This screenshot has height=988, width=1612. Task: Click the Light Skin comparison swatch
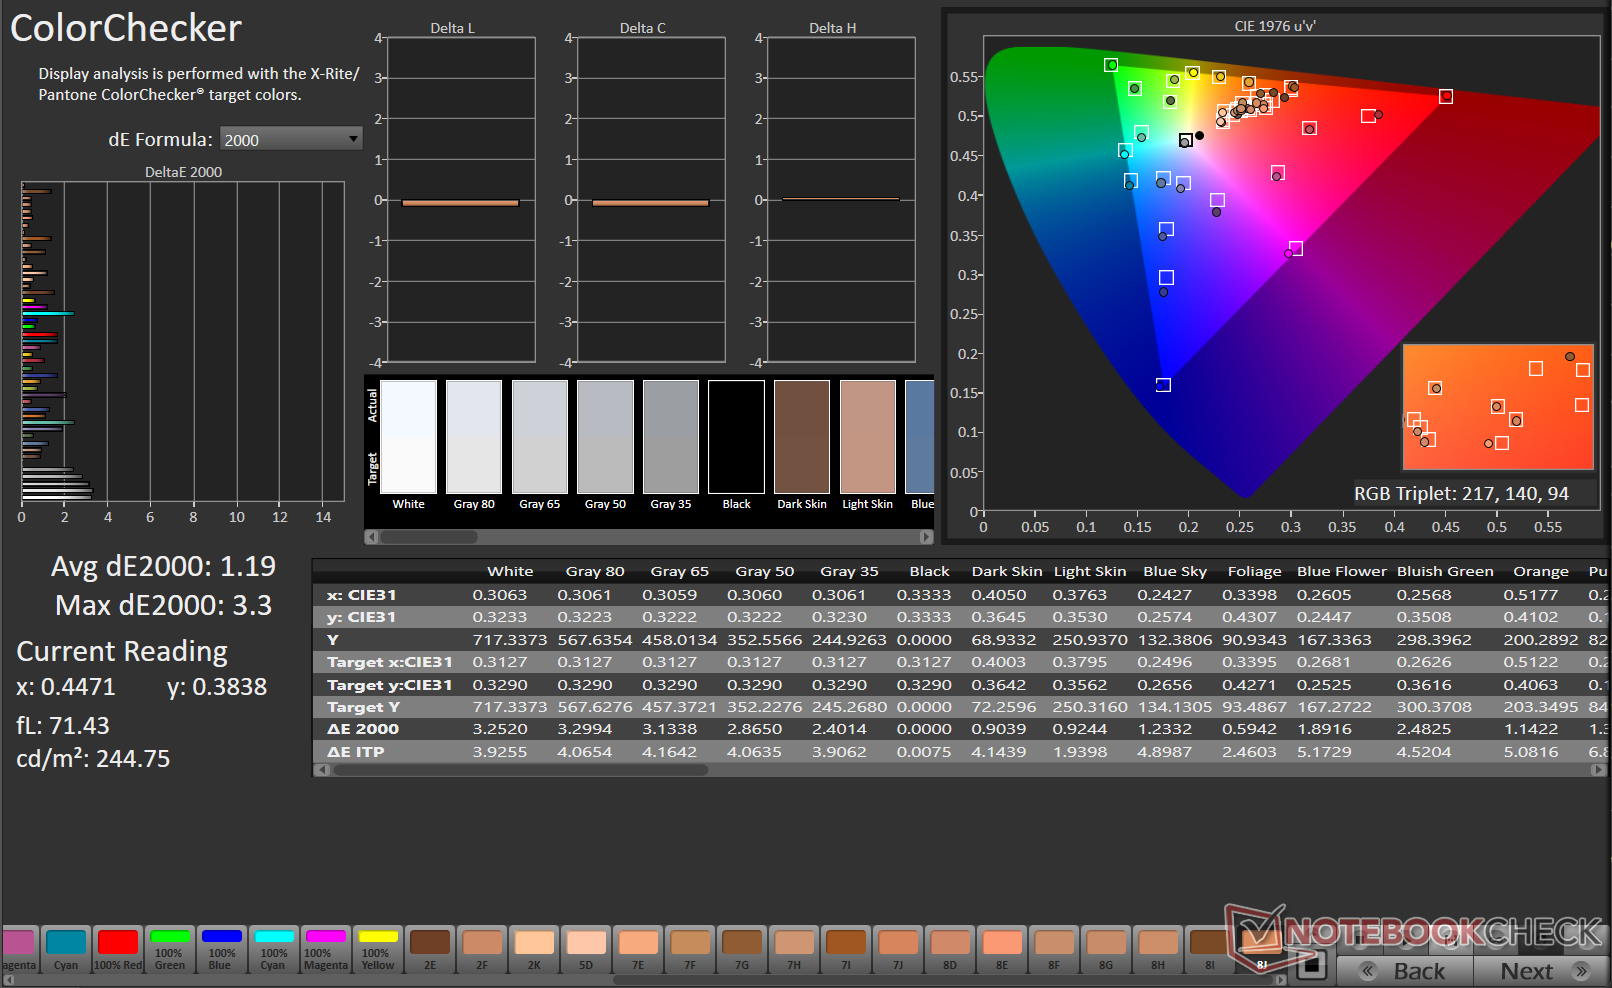(x=867, y=437)
